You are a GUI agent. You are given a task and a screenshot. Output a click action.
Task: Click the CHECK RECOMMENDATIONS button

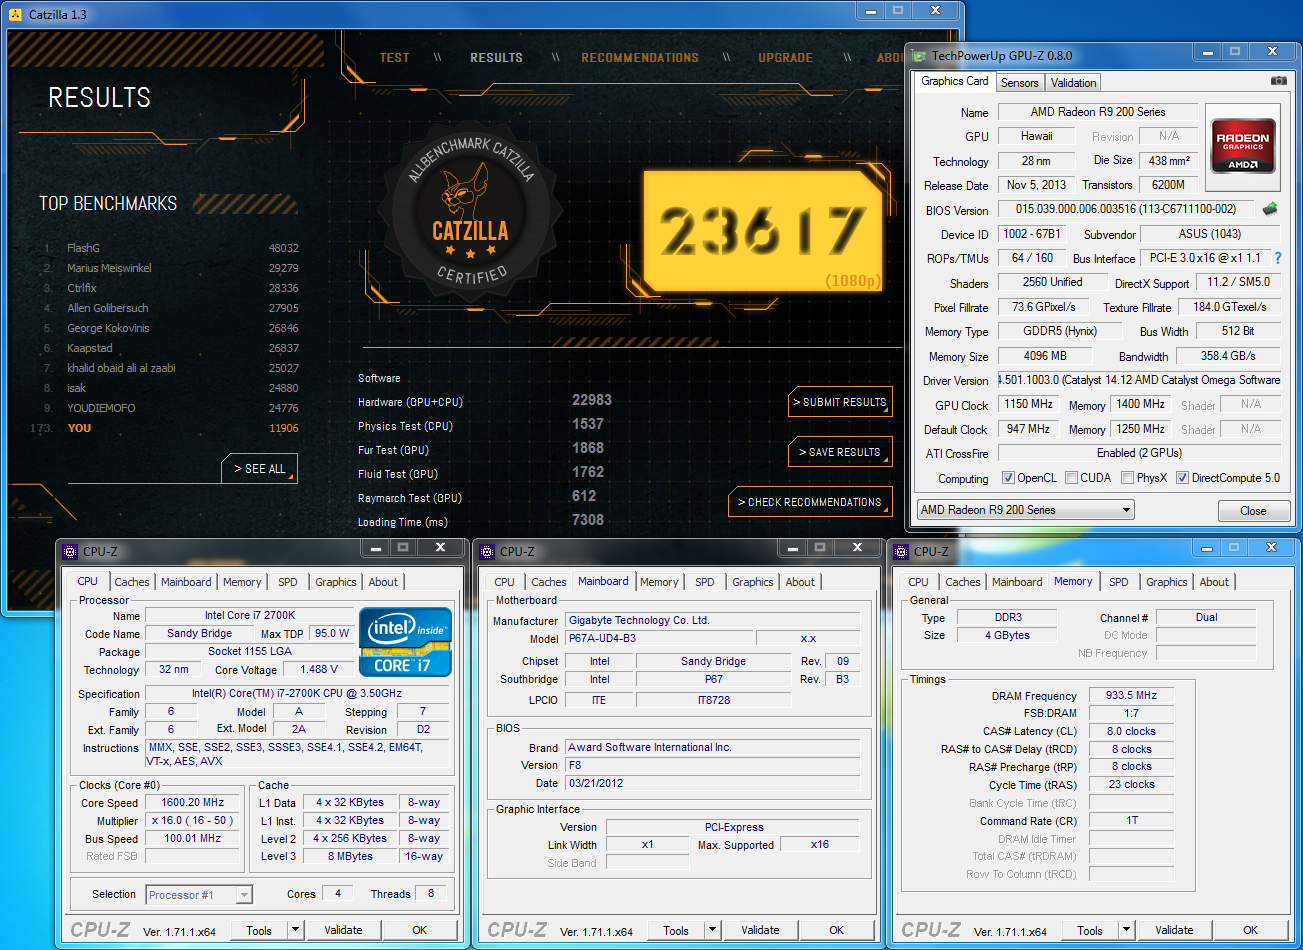pos(810,502)
